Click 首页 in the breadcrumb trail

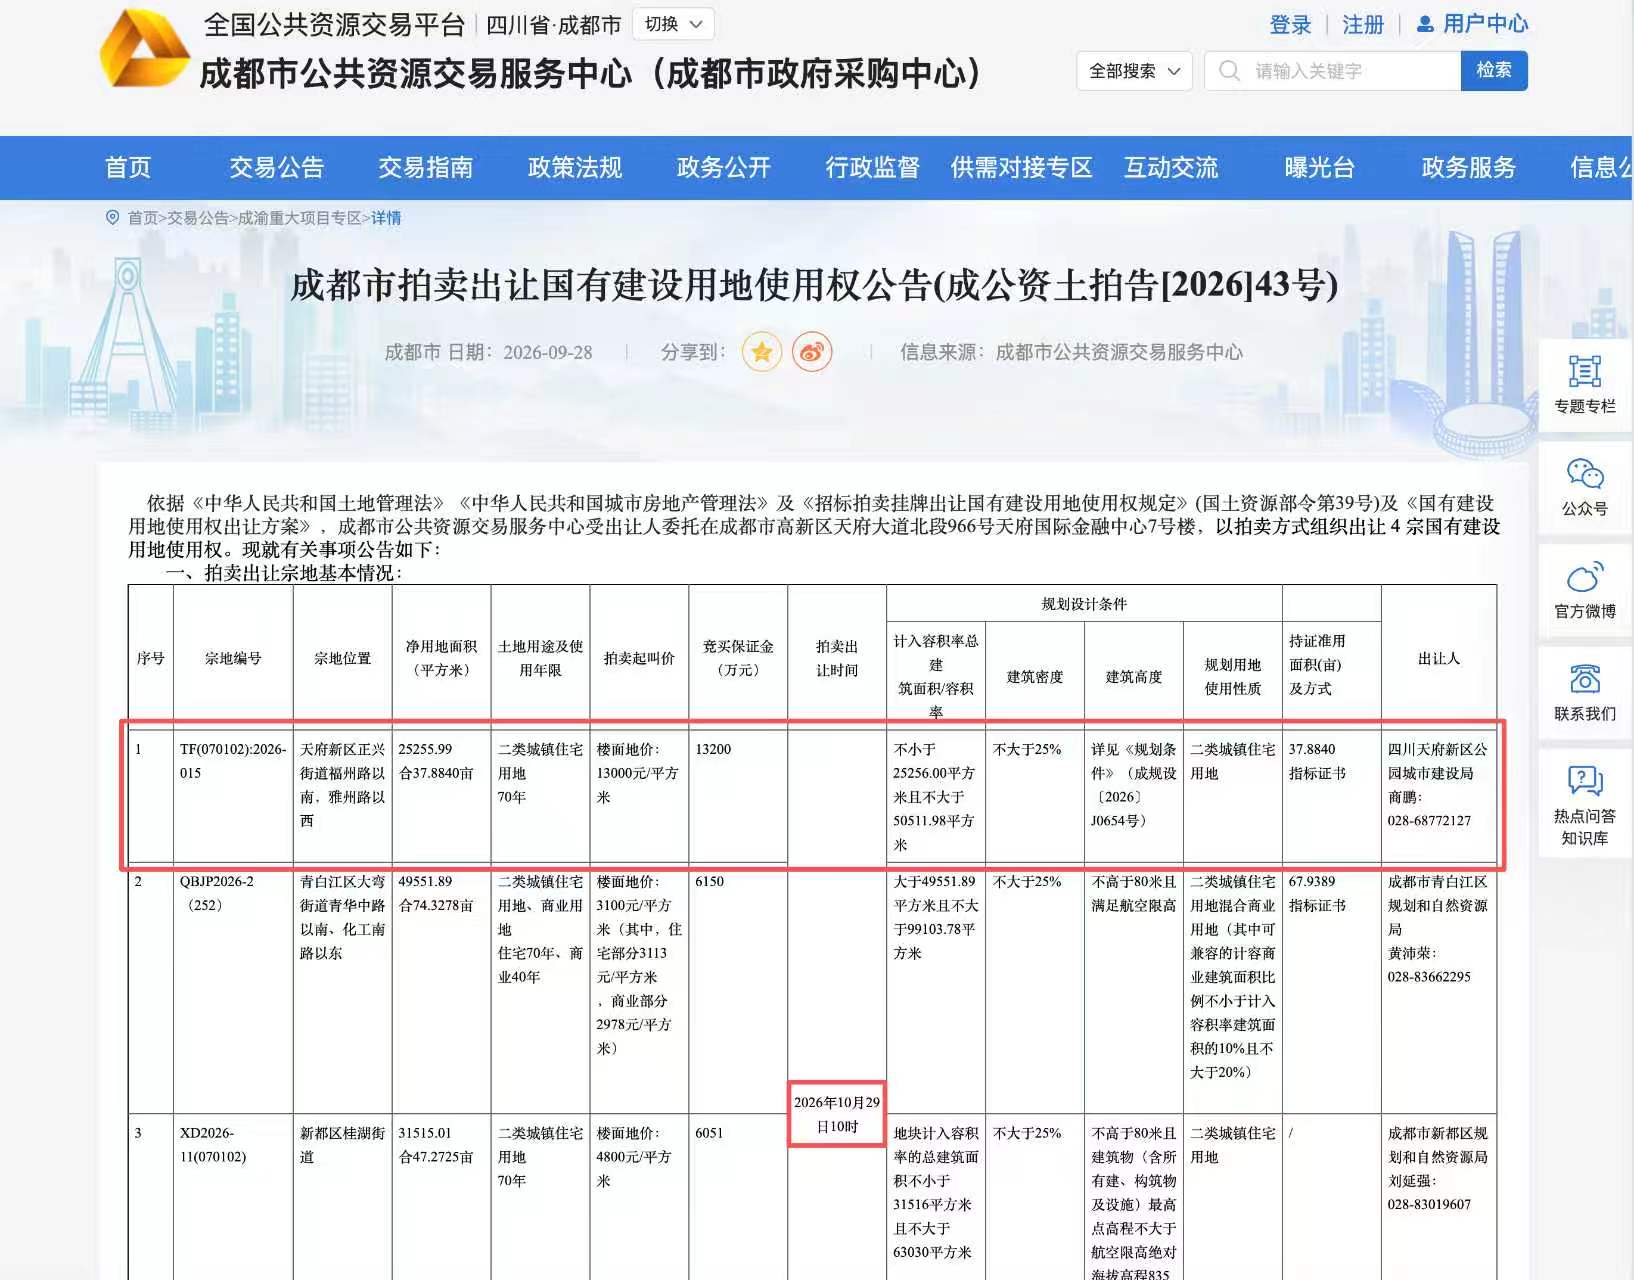click(143, 218)
